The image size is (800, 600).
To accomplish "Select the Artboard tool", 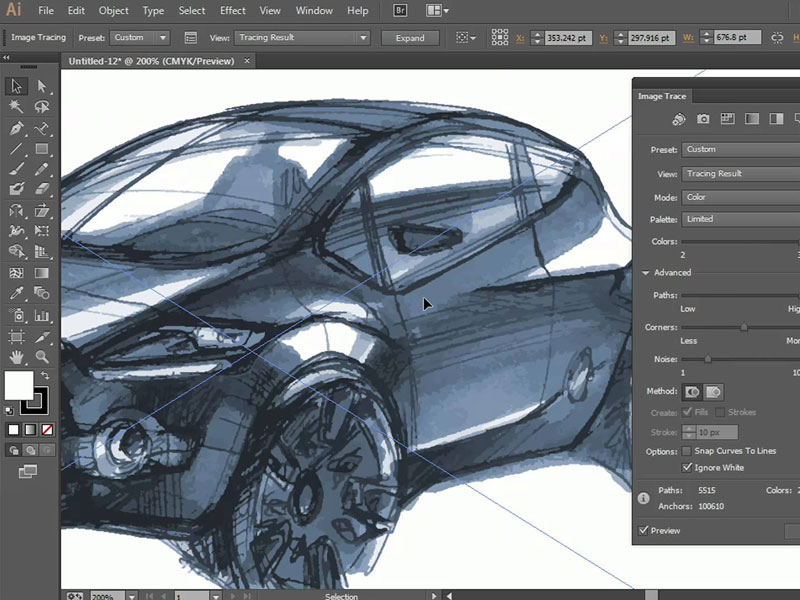I will 16,337.
